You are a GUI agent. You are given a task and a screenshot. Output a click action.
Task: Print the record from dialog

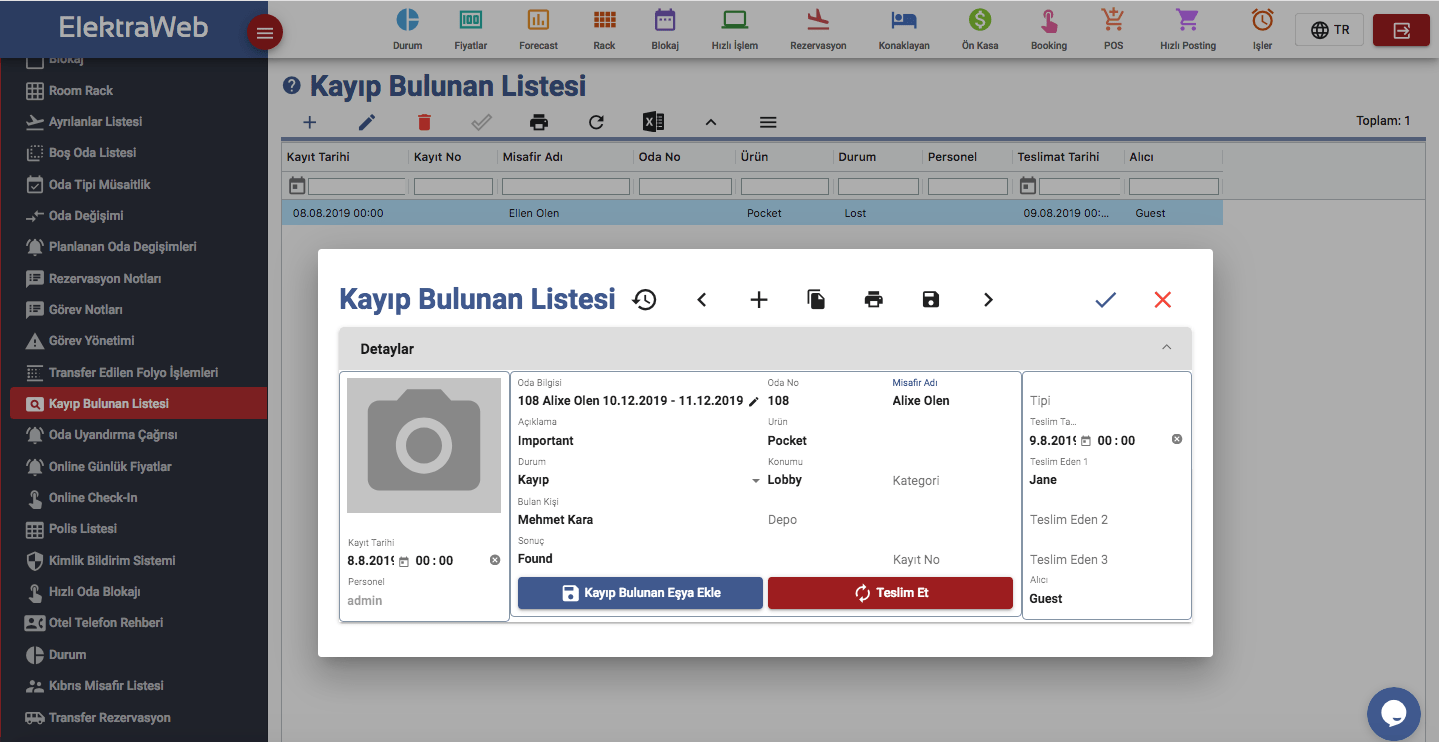874,299
